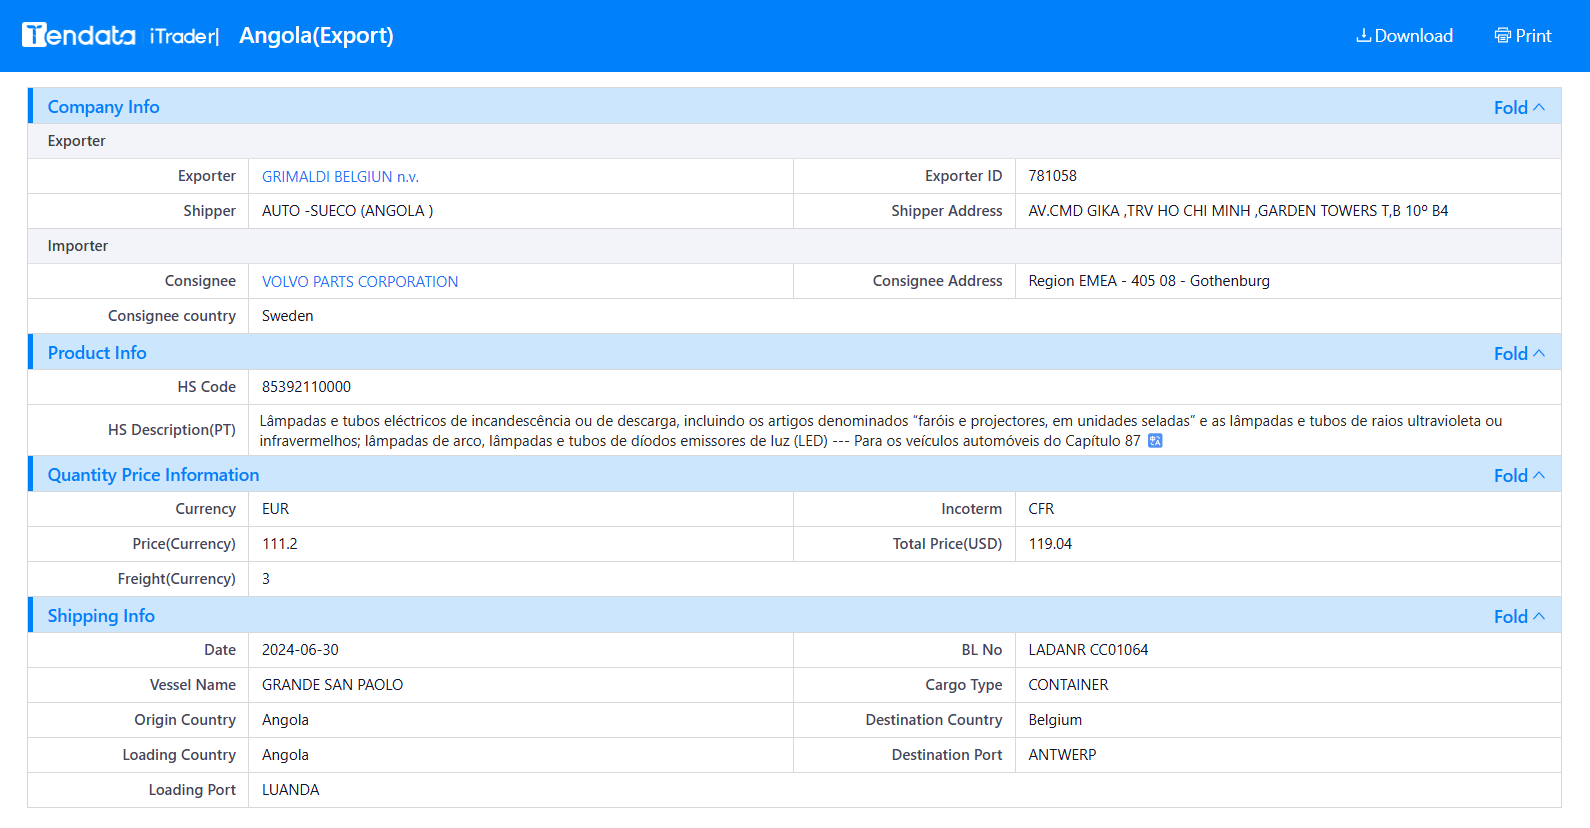Select HS Code 85392110000

[306, 387]
